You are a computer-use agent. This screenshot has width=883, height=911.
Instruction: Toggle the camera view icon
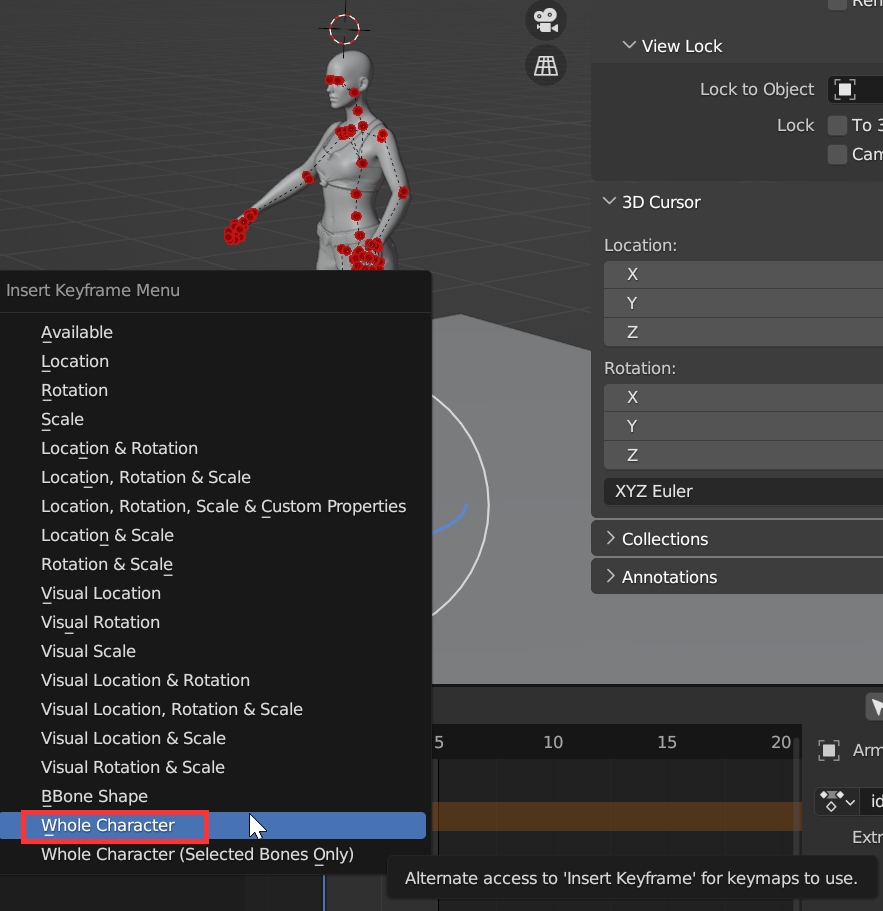pyautogui.click(x=545, y=19)
